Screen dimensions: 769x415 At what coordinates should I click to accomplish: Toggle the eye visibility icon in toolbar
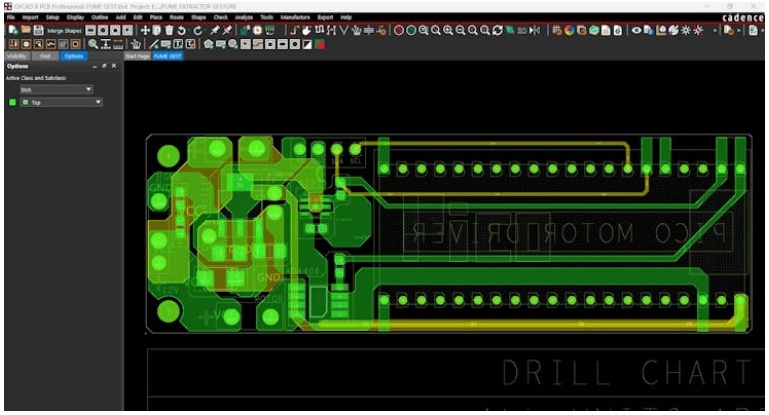point(634,31)
